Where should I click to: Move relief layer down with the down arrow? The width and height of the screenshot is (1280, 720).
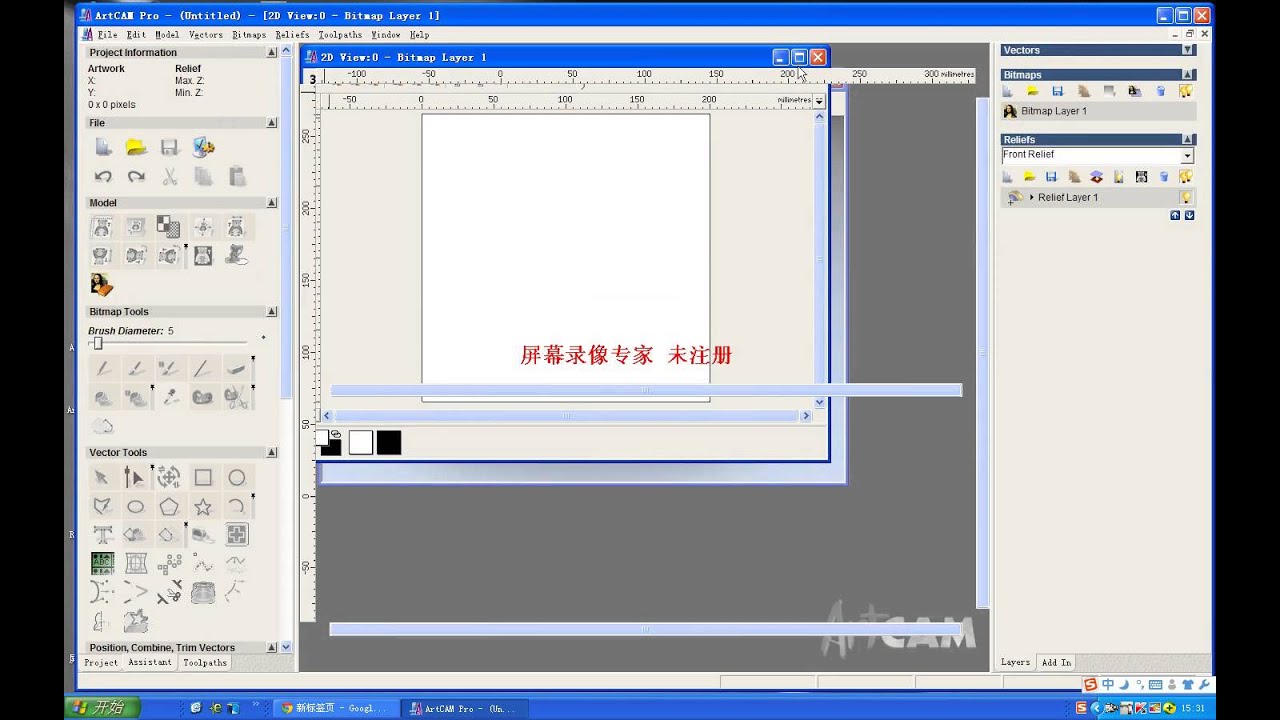[x=1189, y=215]
